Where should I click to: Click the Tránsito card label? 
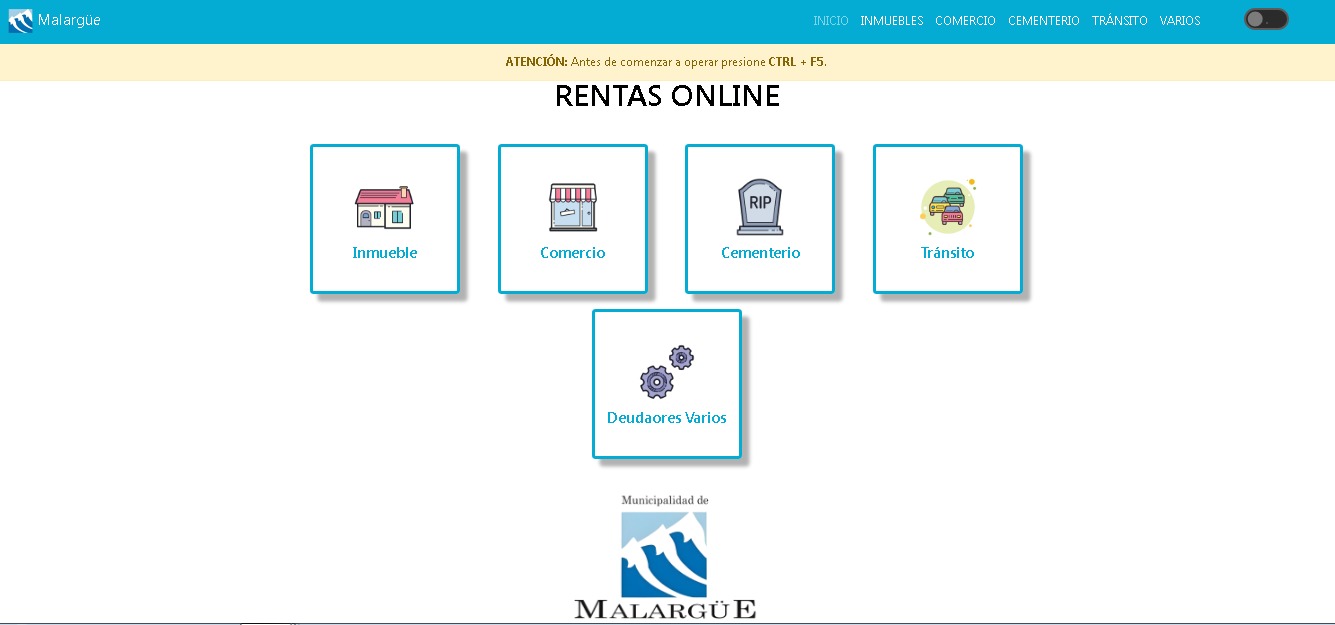pyautogui.click(x=947, y=253)
